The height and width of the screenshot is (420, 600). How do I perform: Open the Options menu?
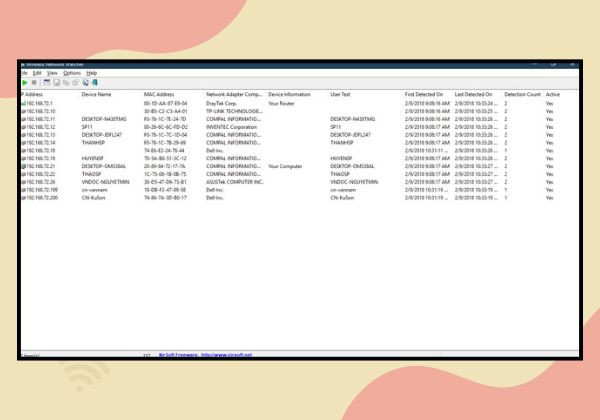(x=72, y=73)
